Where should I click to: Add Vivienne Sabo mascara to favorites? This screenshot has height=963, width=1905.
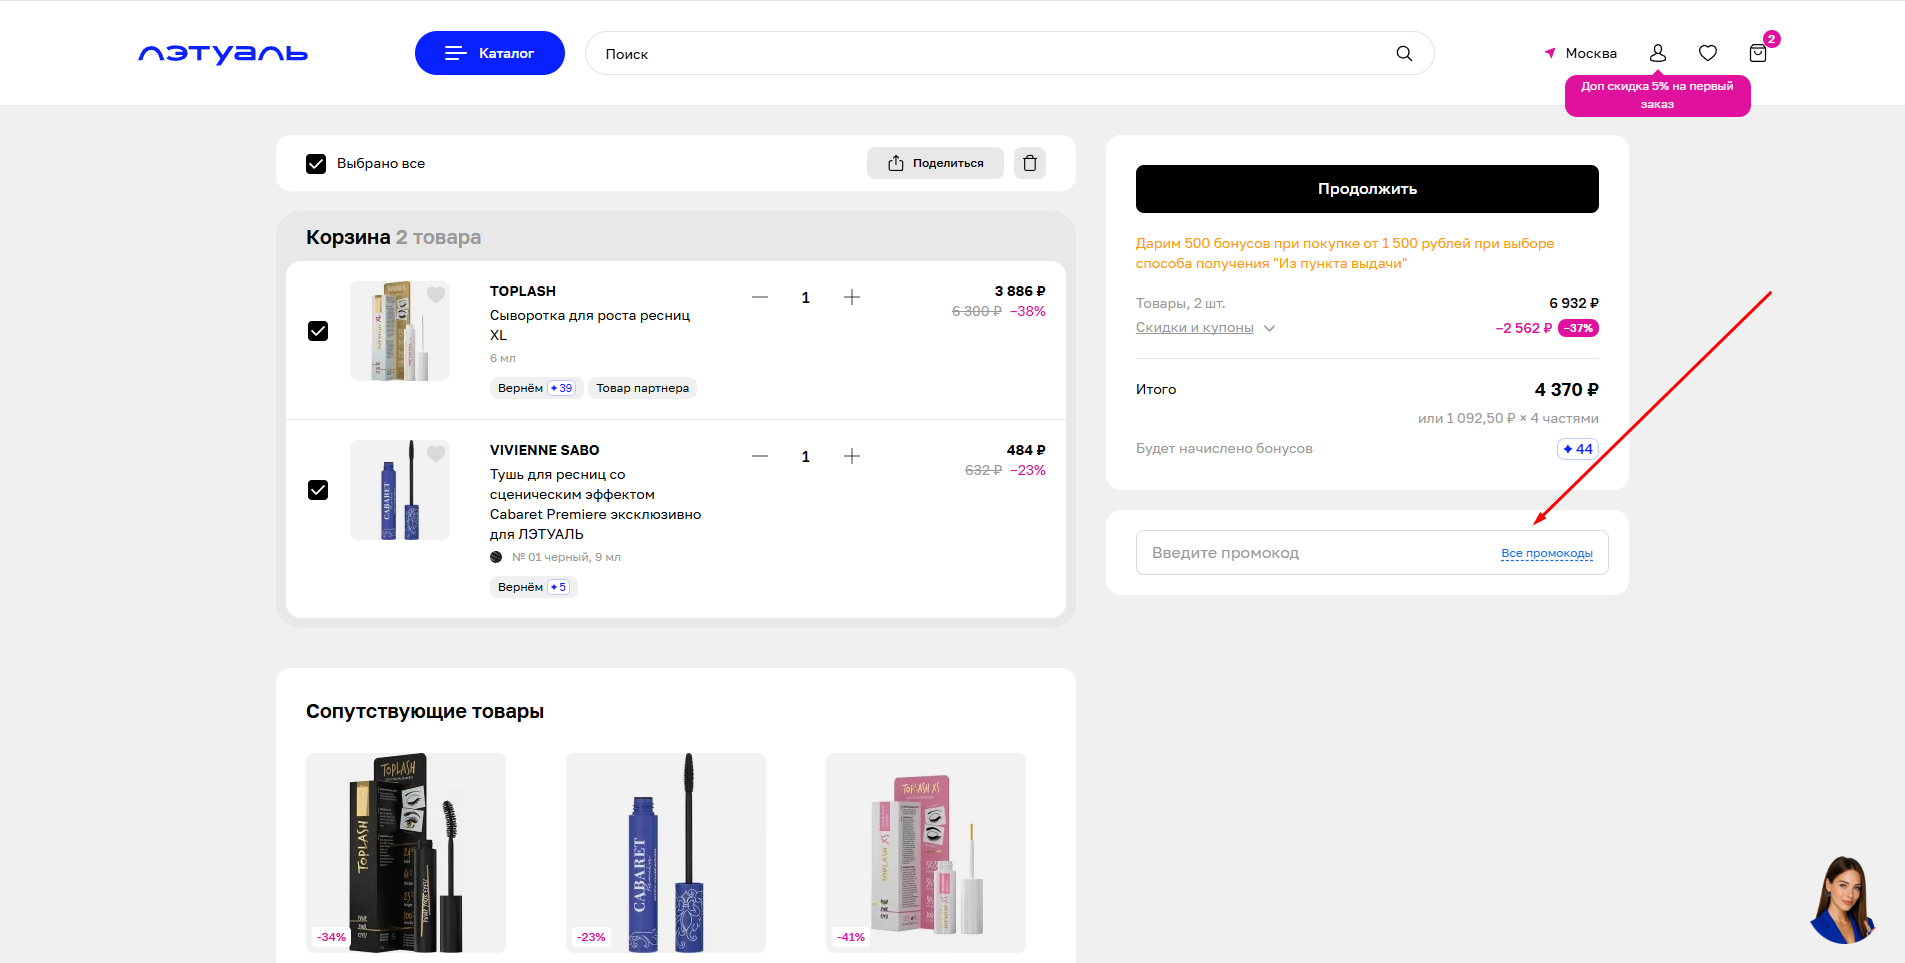(x=436, y=454)
